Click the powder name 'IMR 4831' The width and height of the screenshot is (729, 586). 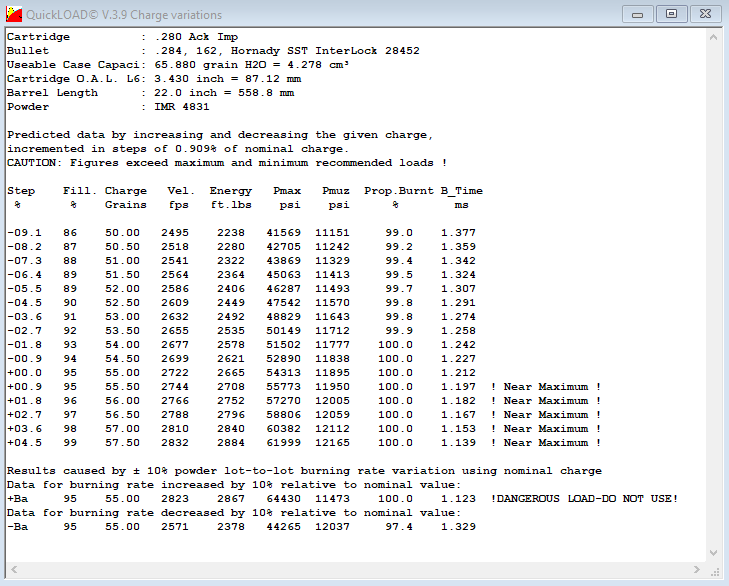(x=182, y=107)
